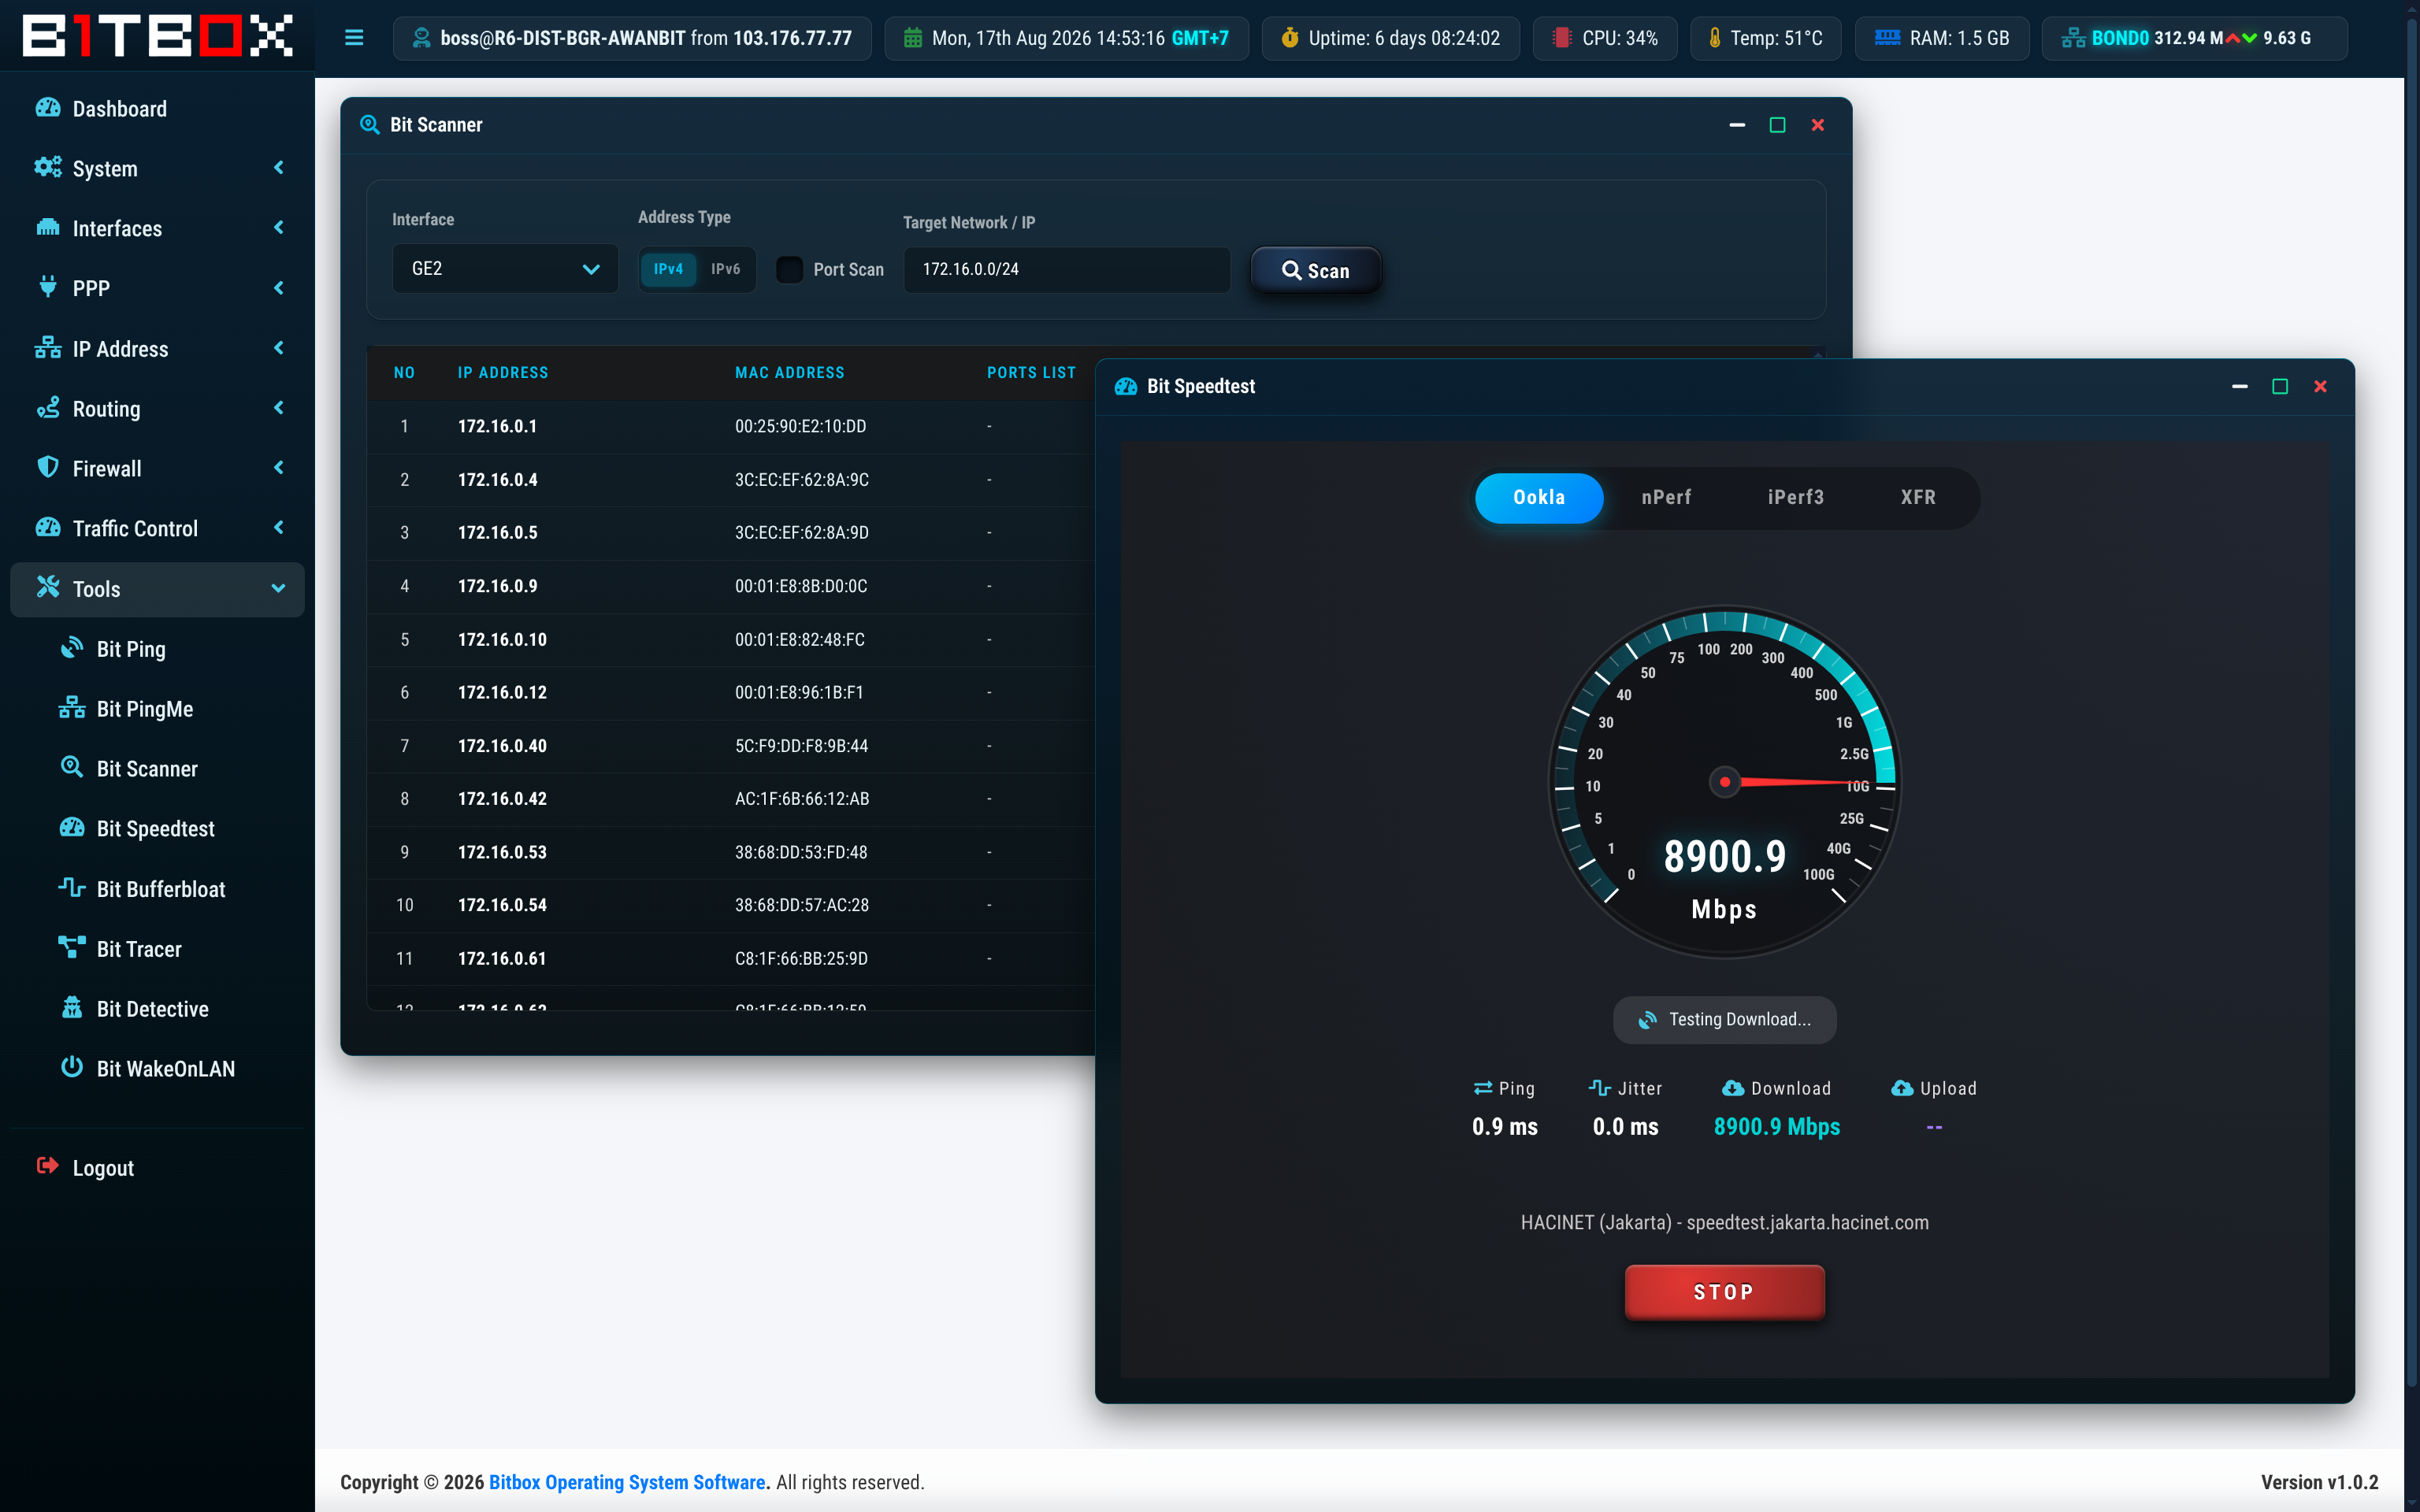Open Bit Speedtest in sidebar
2420x1512 pixels.
(157, 829)
